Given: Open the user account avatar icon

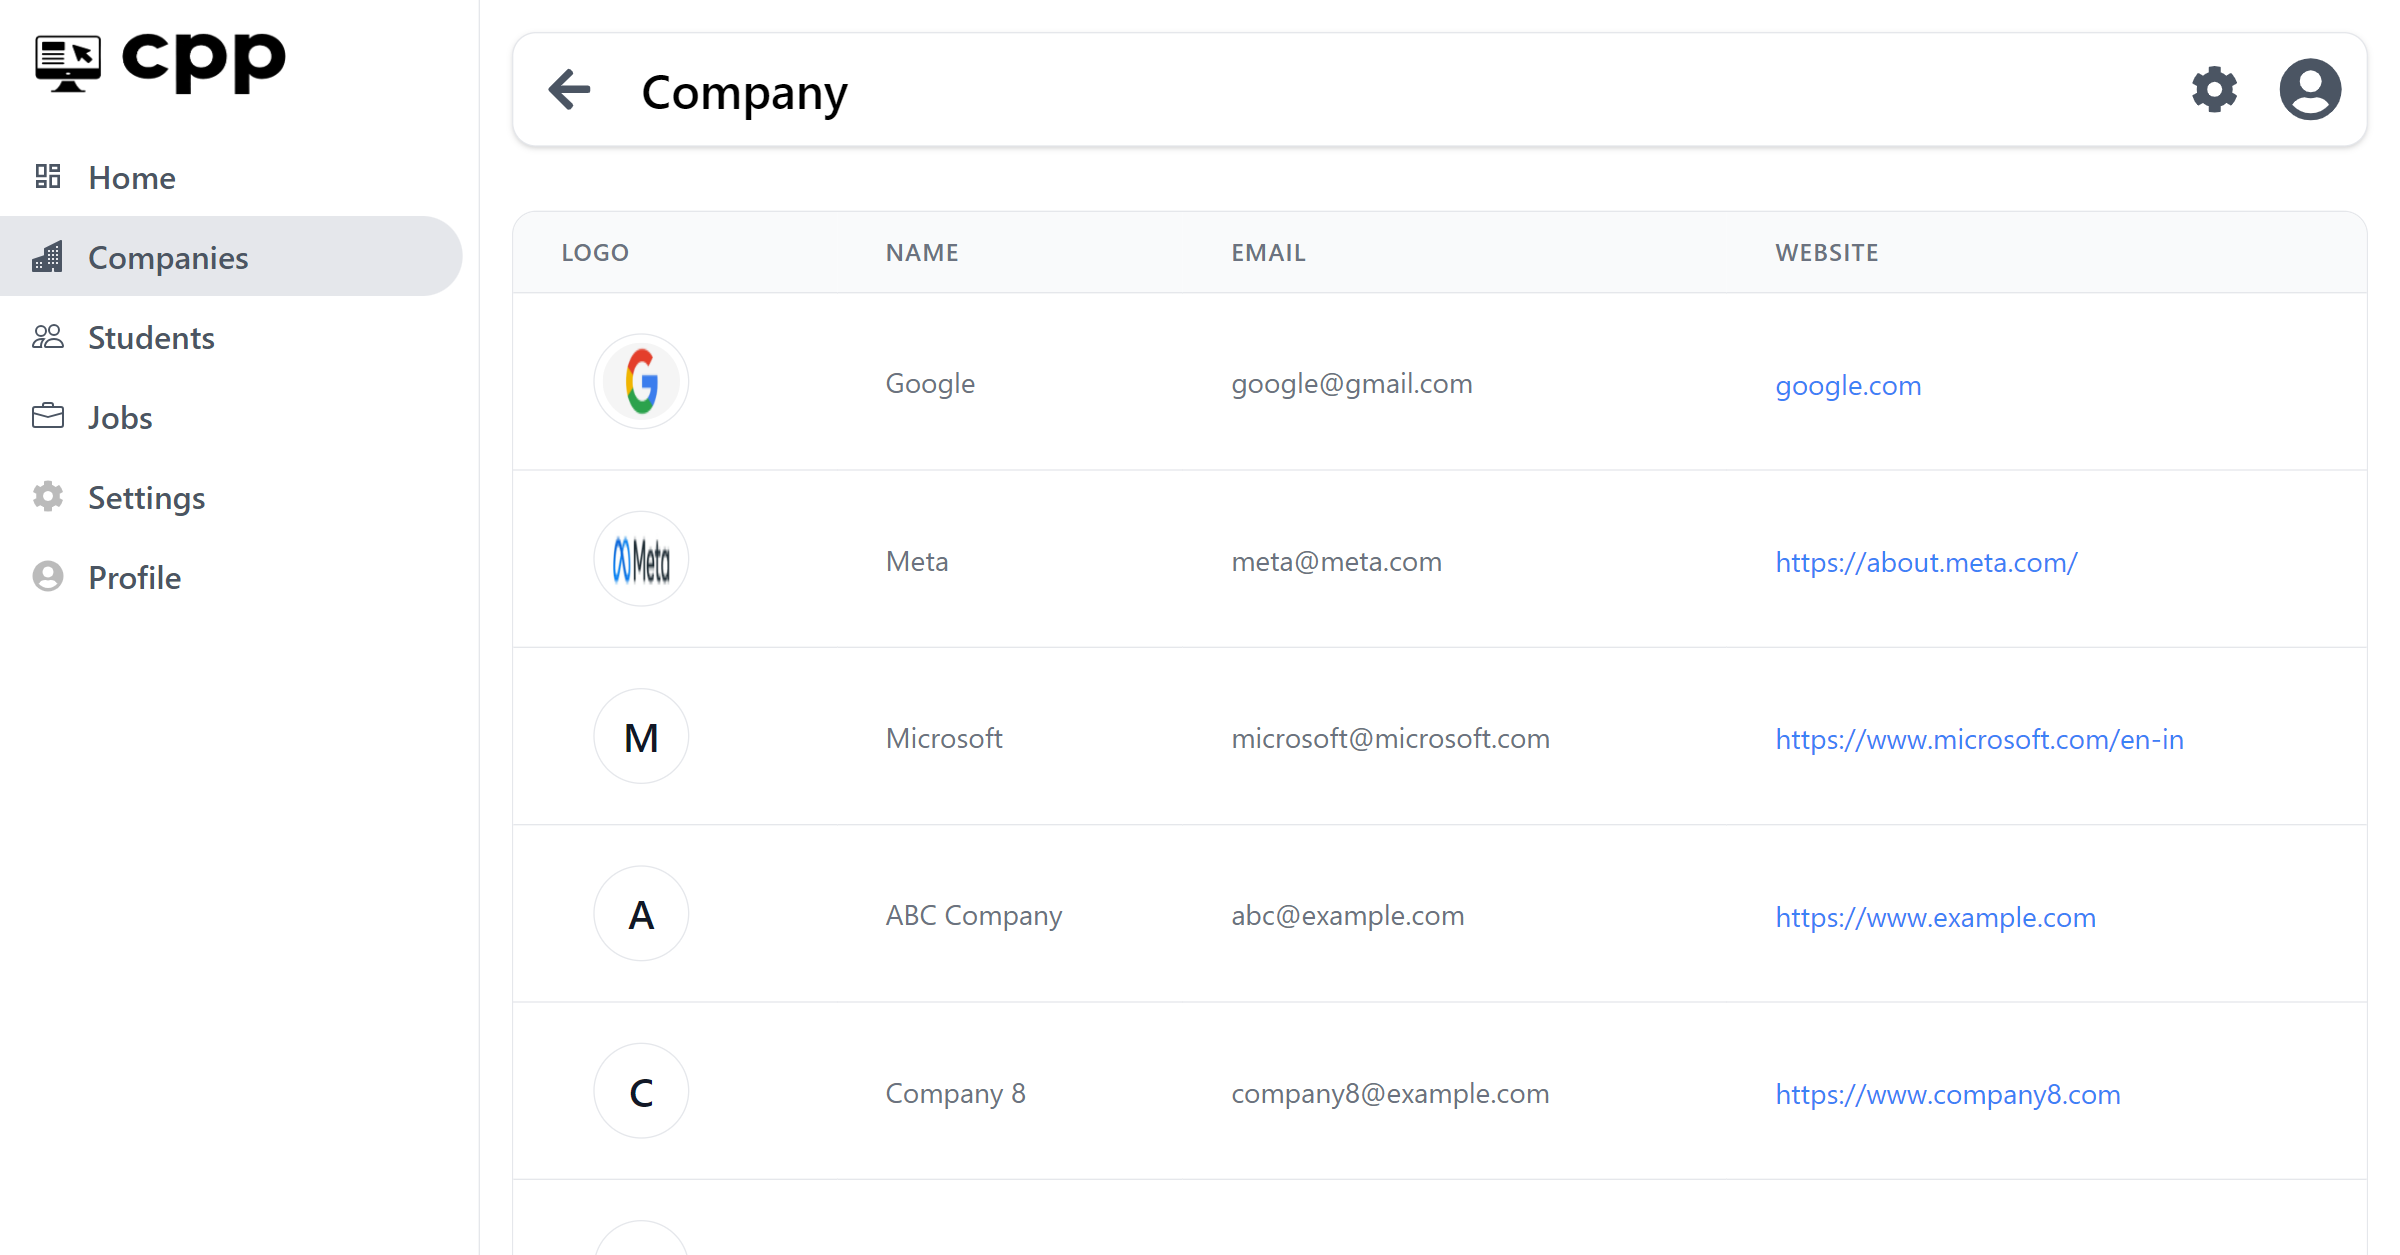Looking at the screenshot, I should coord(2310,90).
